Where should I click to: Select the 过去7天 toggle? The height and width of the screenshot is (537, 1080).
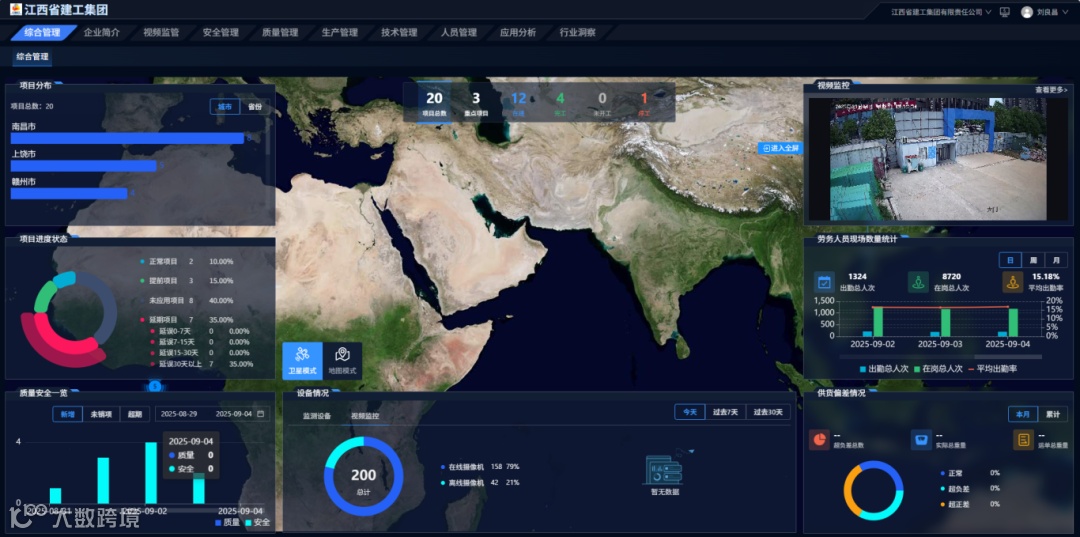pos(725,412)
